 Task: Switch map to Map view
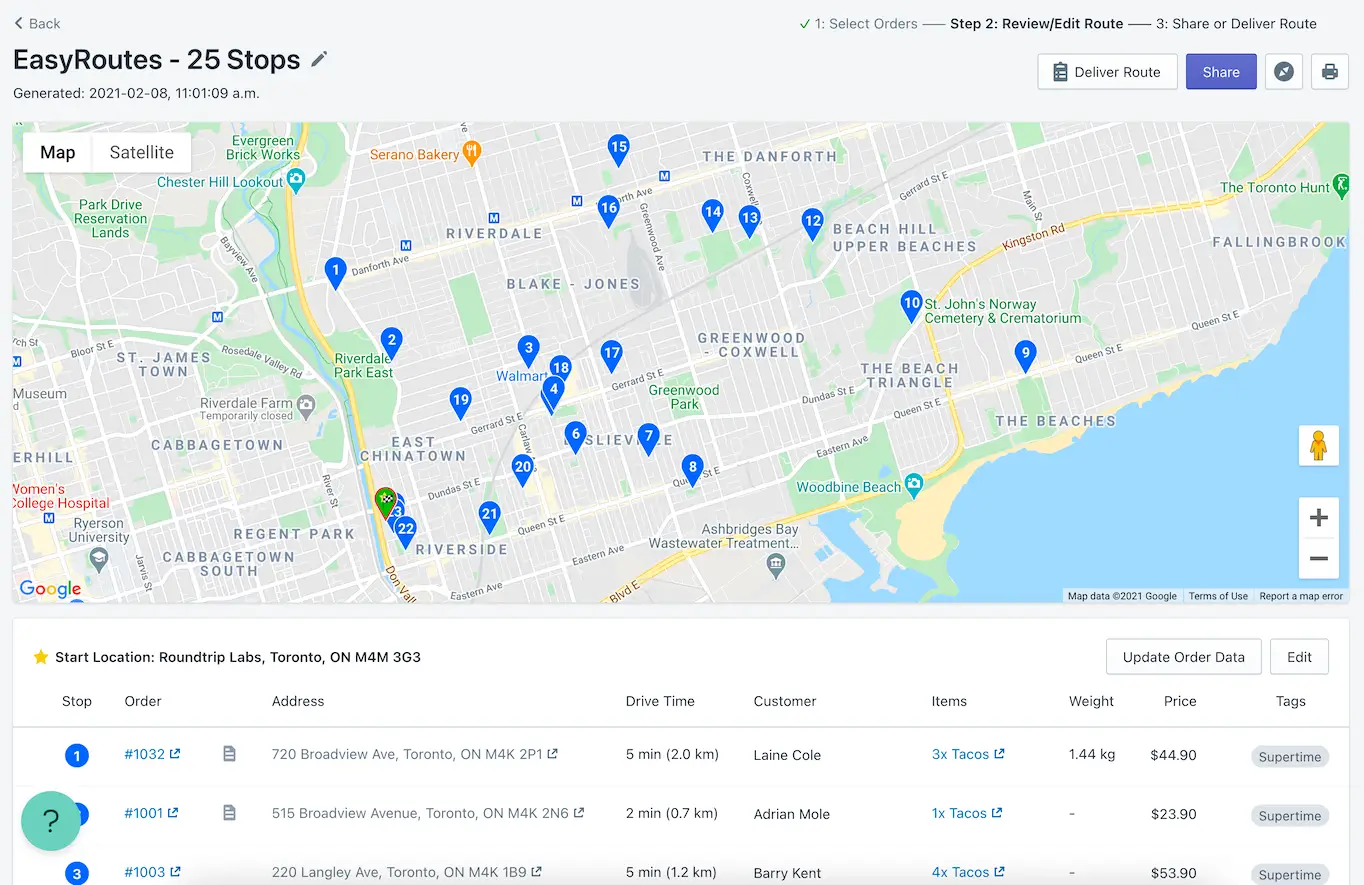pyautogui.click(x=58, y=152)
